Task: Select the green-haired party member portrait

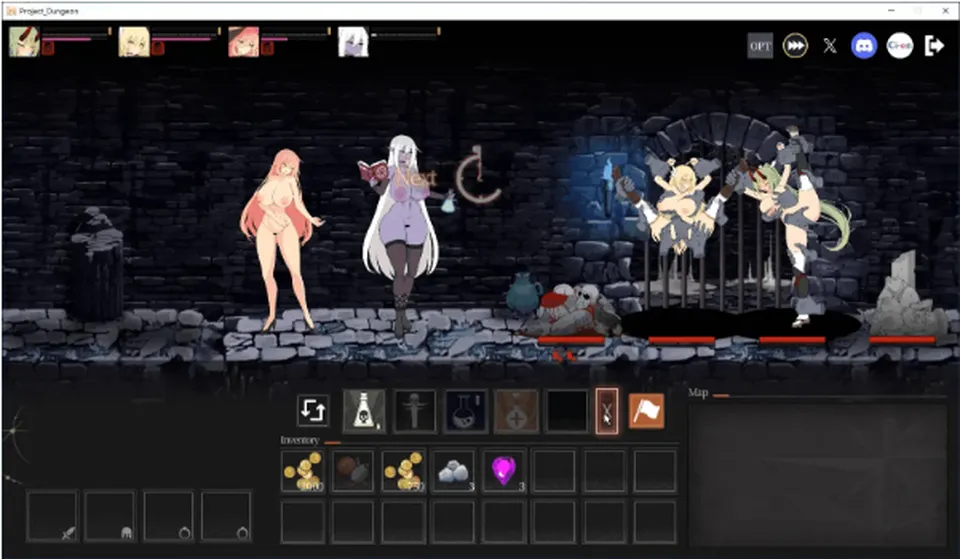Action: pos(24,42)
